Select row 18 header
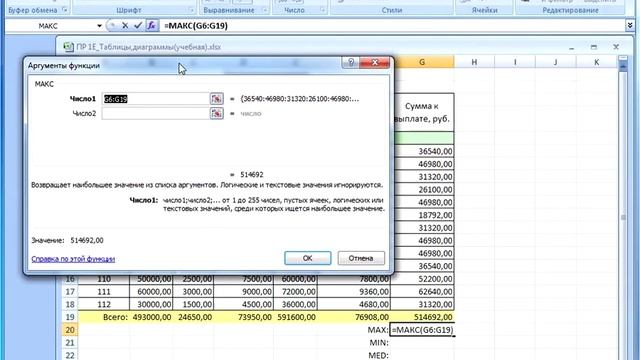The height and width of the screenshot is (360, 640). [70, 304]
